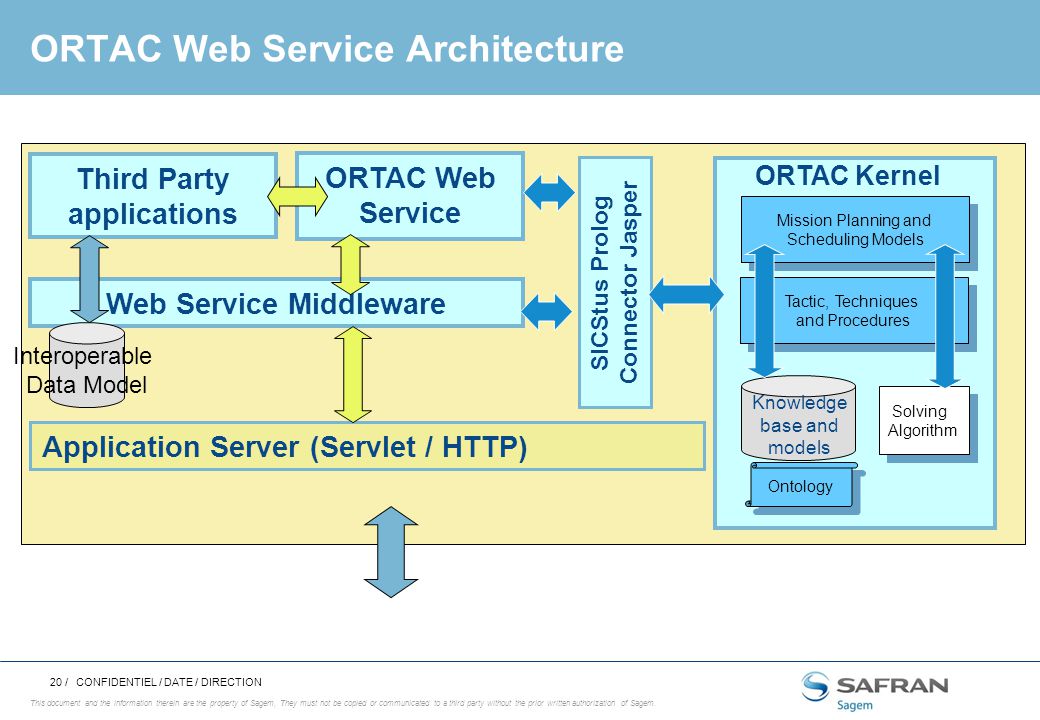1040x720 pixels.
Task: Select the Application Server (Servlet / HTTP) box
Action: point(367,446)
